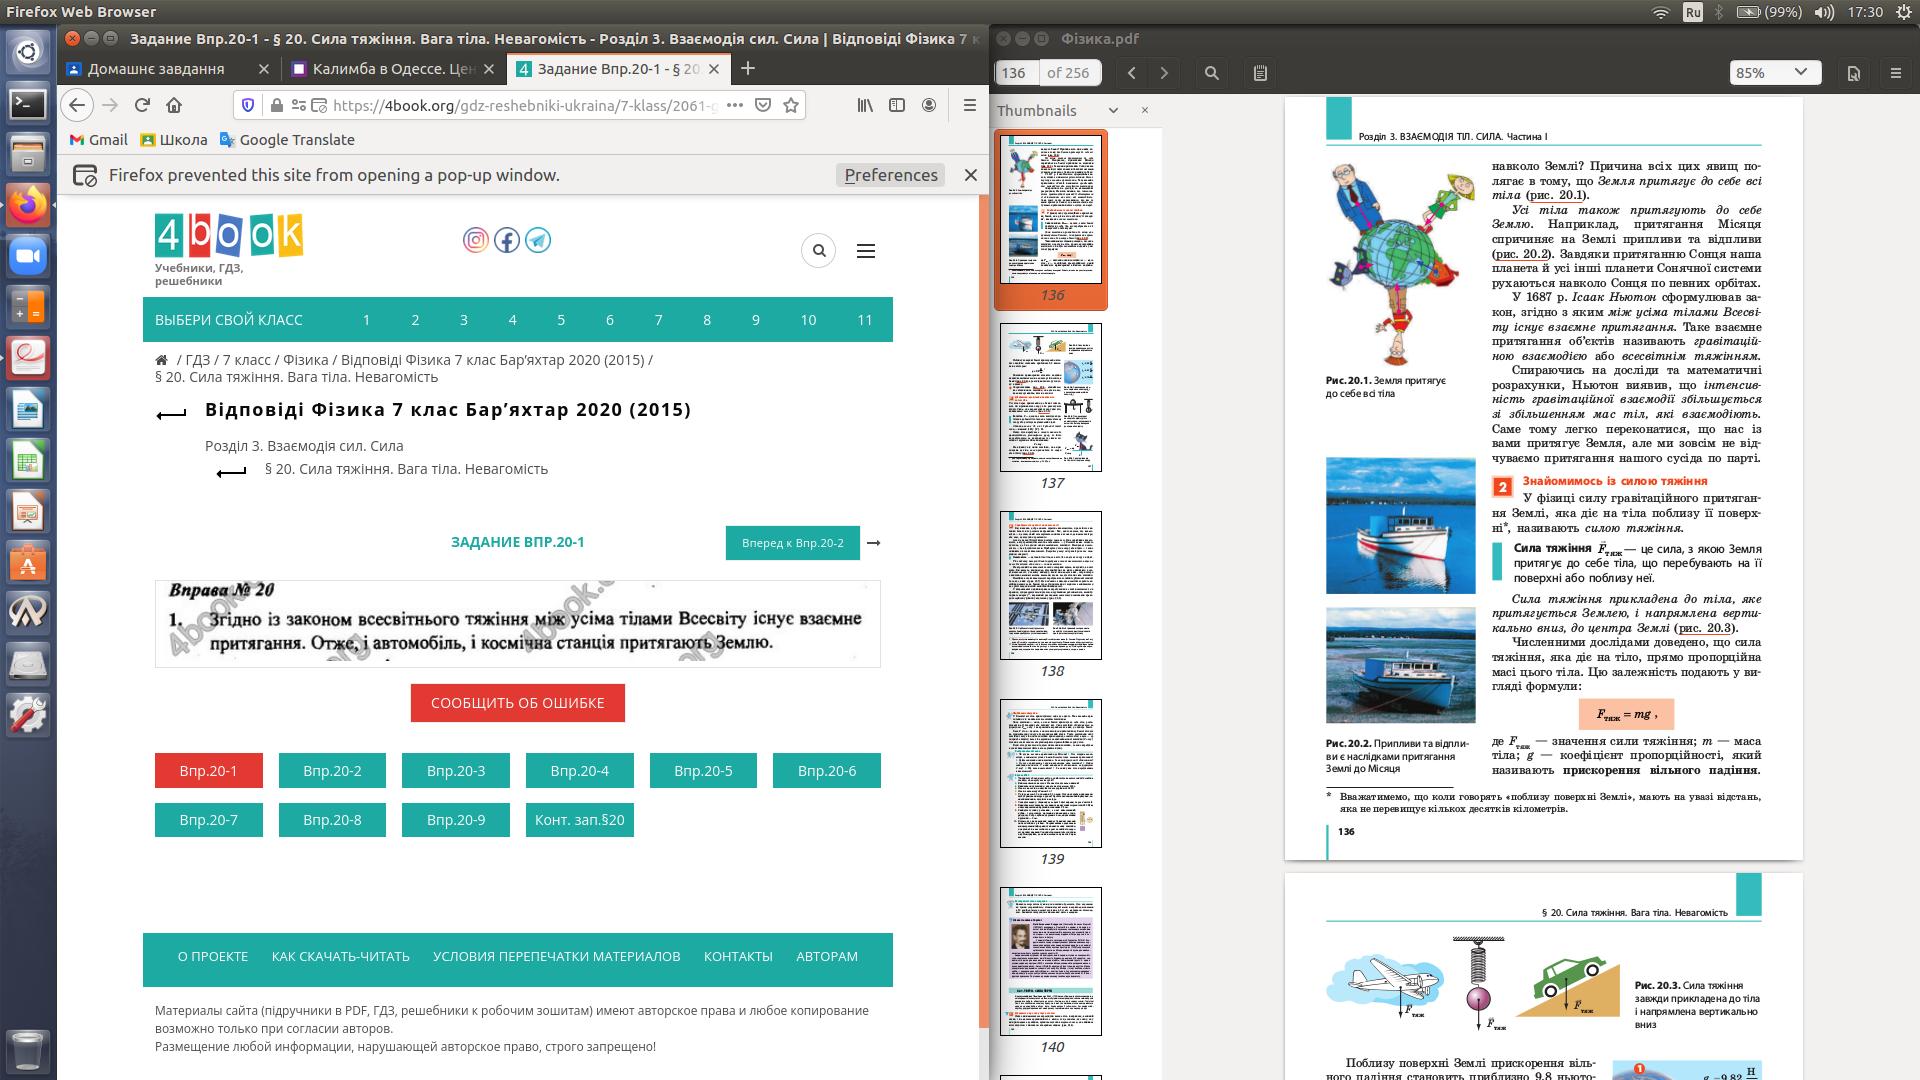
Task: Click the Firefox reload page icon
Action: (142, 105)
